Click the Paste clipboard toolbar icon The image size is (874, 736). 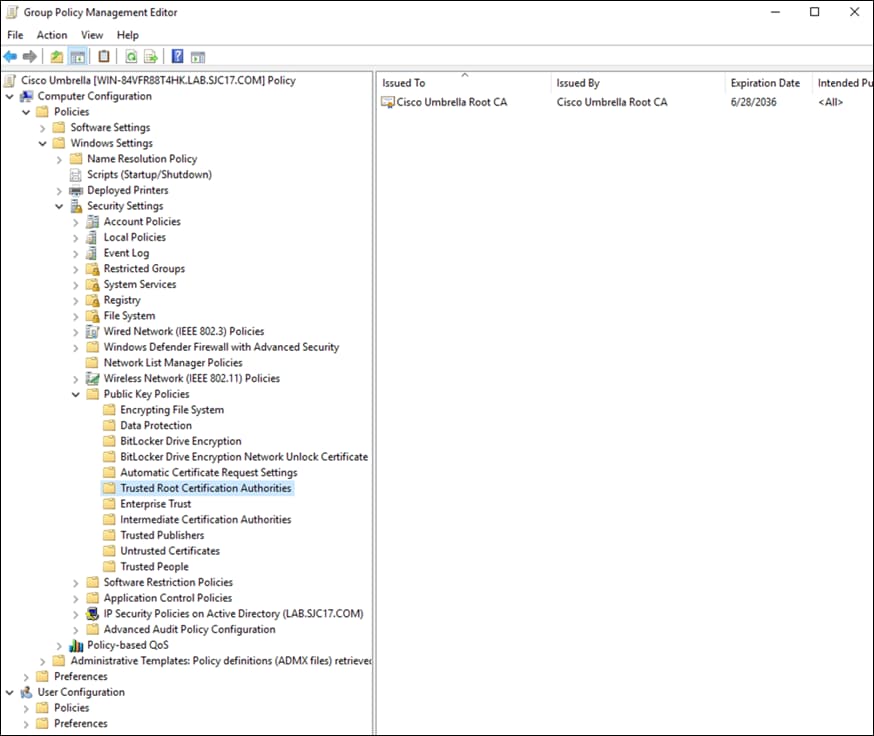104,56
